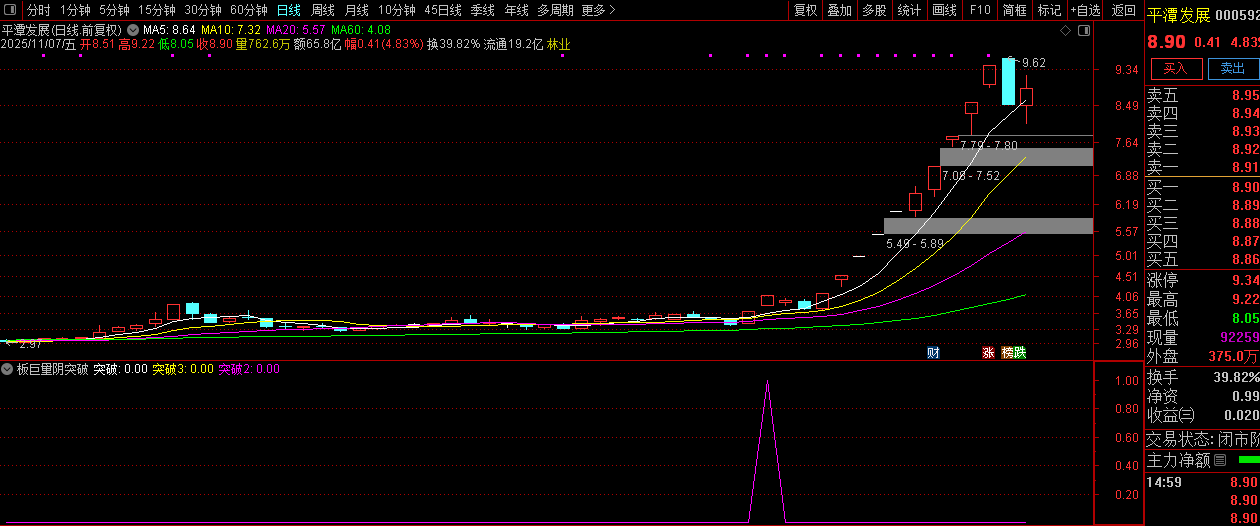
Task: Click the magenta signal spike peak in sub-chart
Action: (x=767, y=382)
